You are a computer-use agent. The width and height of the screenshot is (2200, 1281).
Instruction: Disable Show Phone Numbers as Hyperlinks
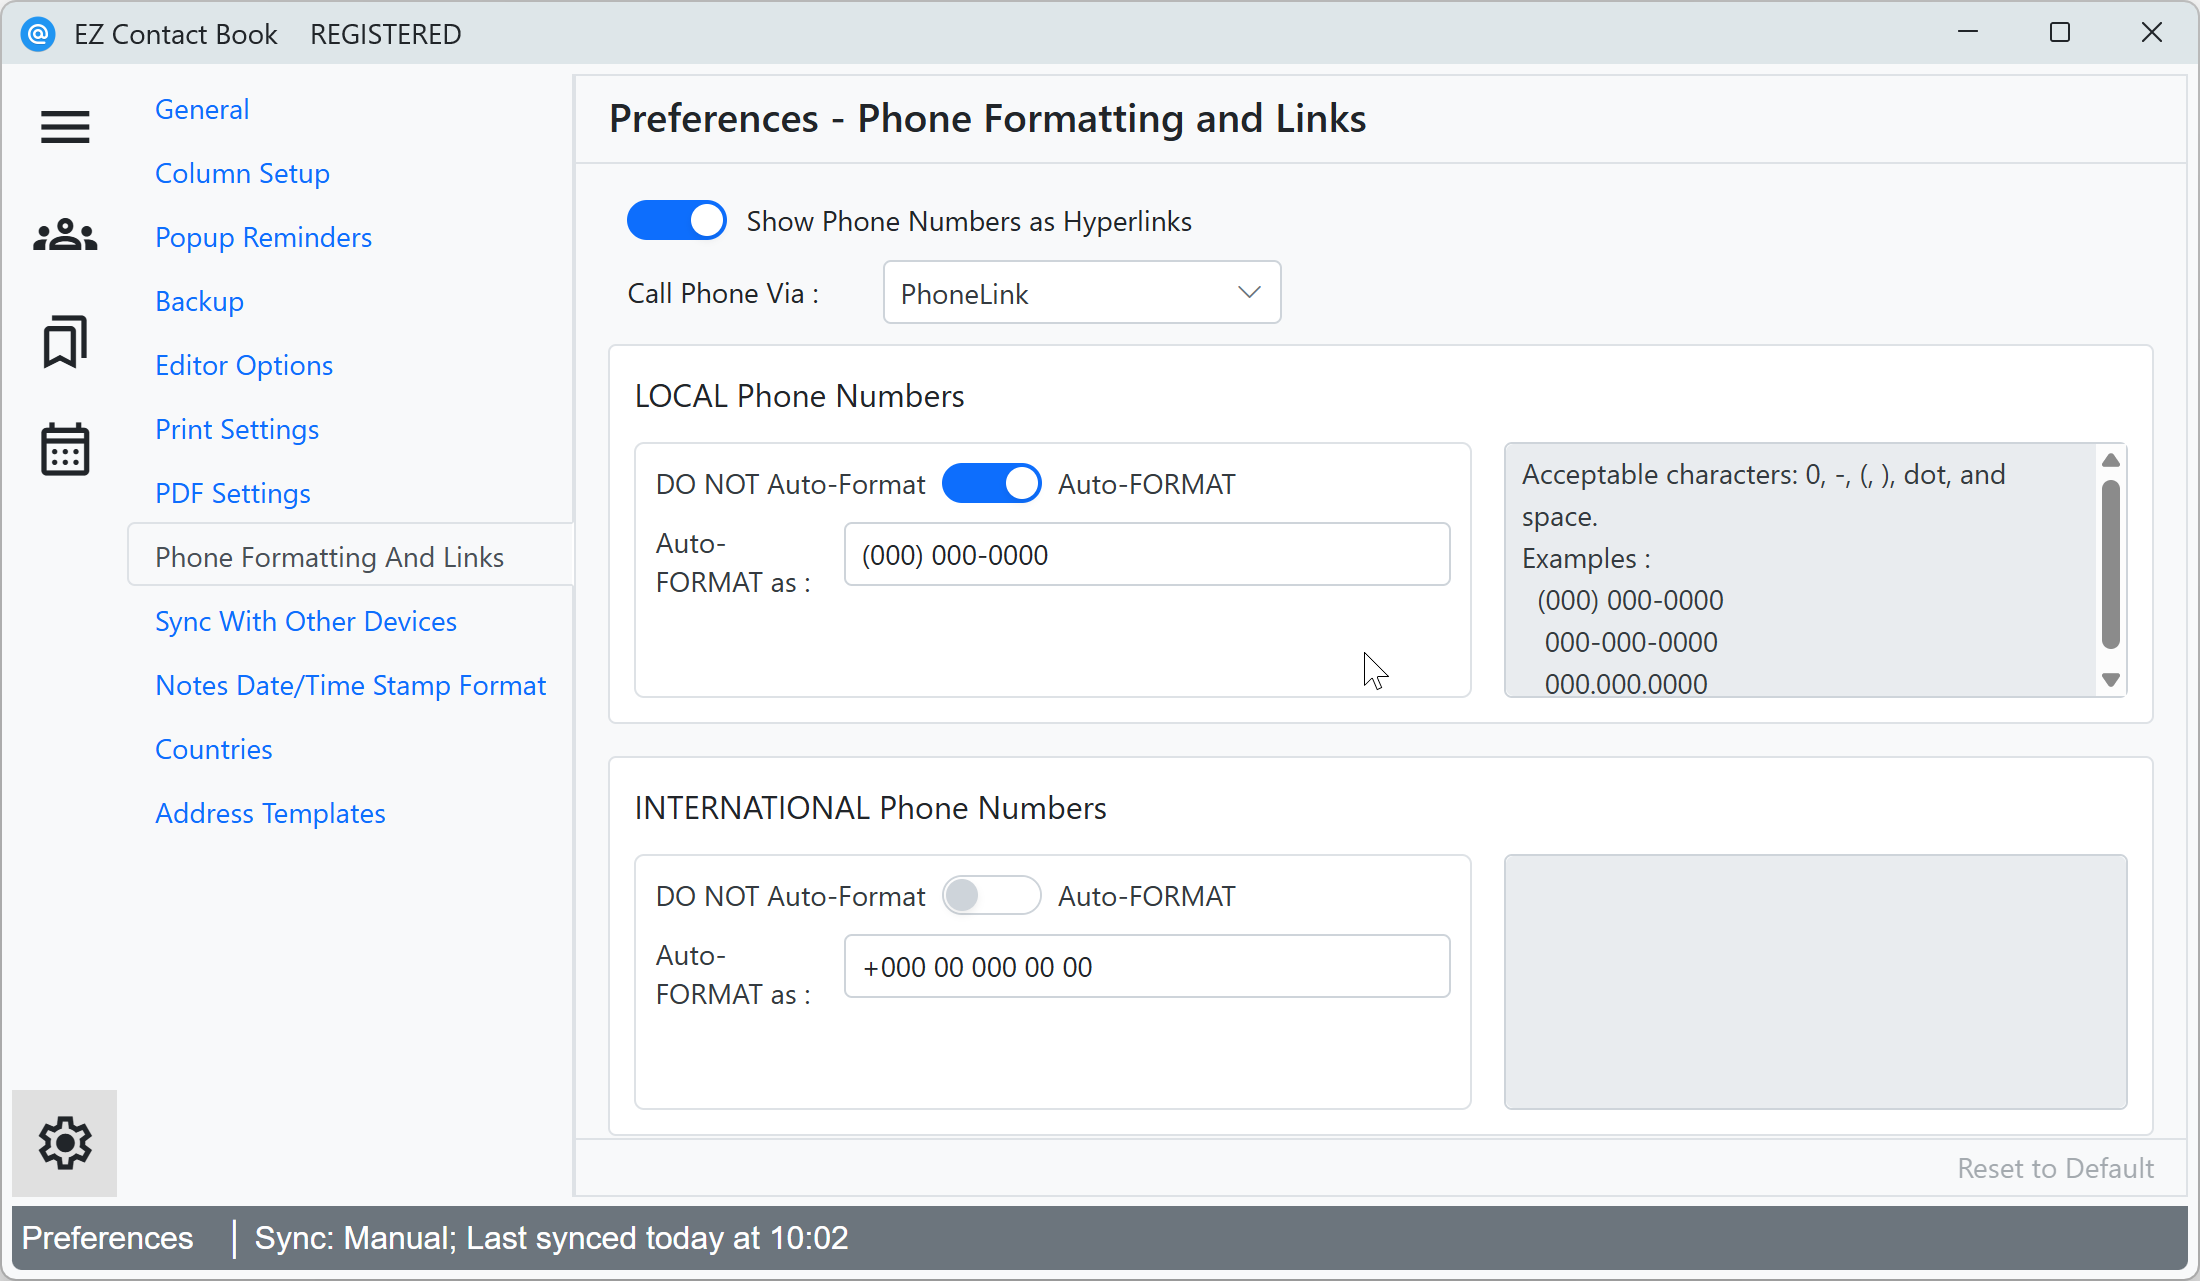(x=677, y=220)
